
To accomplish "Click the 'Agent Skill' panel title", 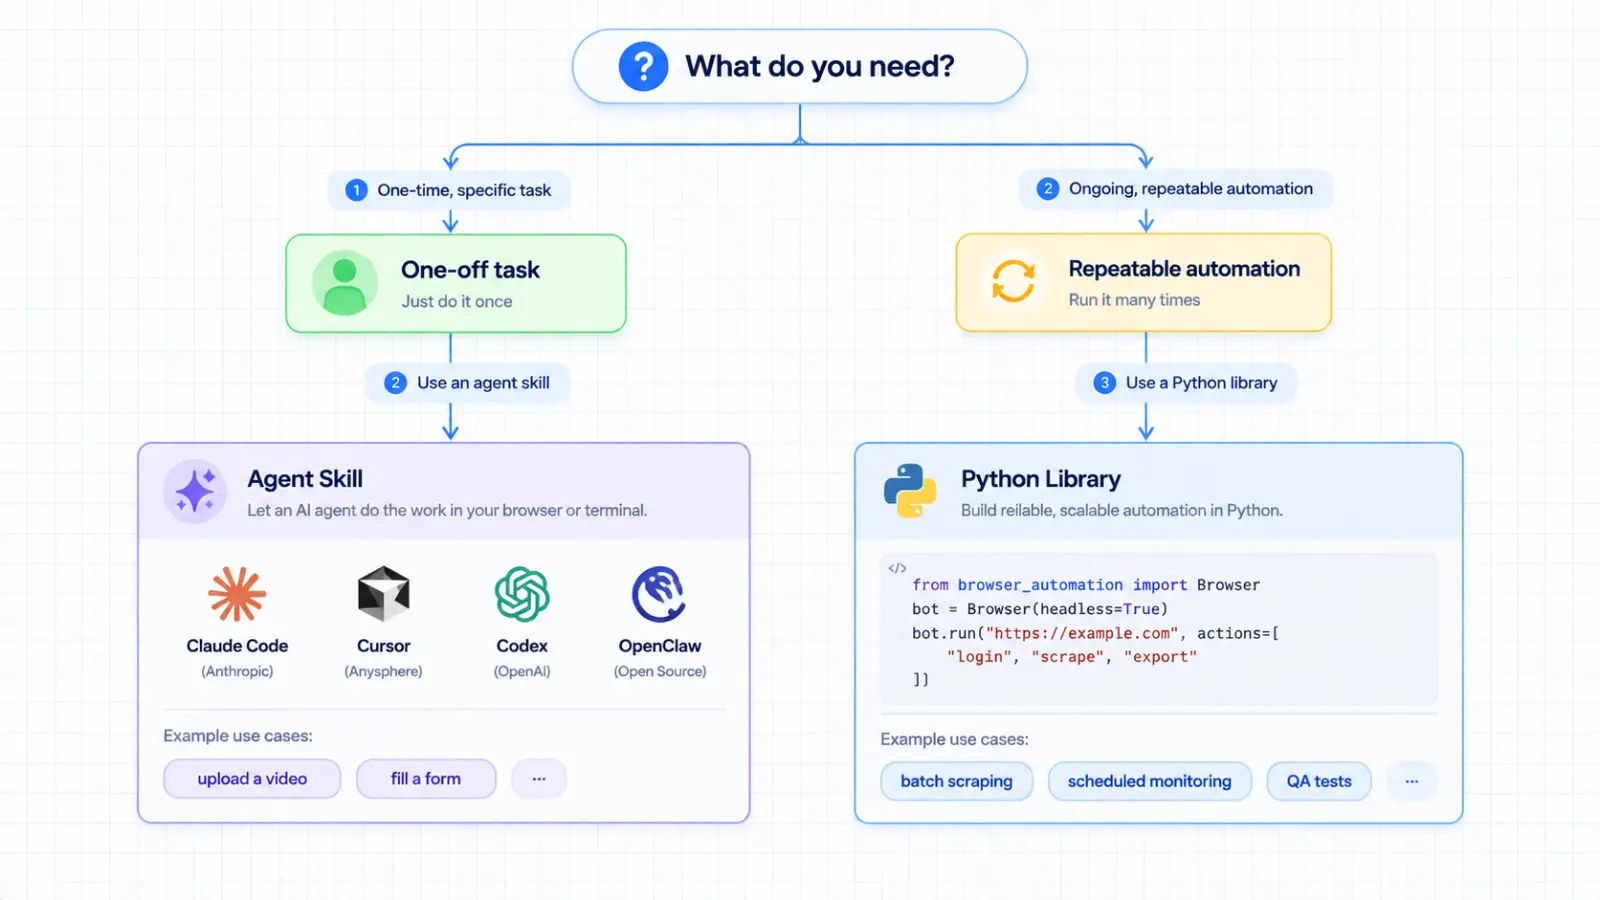I will [x=305, y=479].
